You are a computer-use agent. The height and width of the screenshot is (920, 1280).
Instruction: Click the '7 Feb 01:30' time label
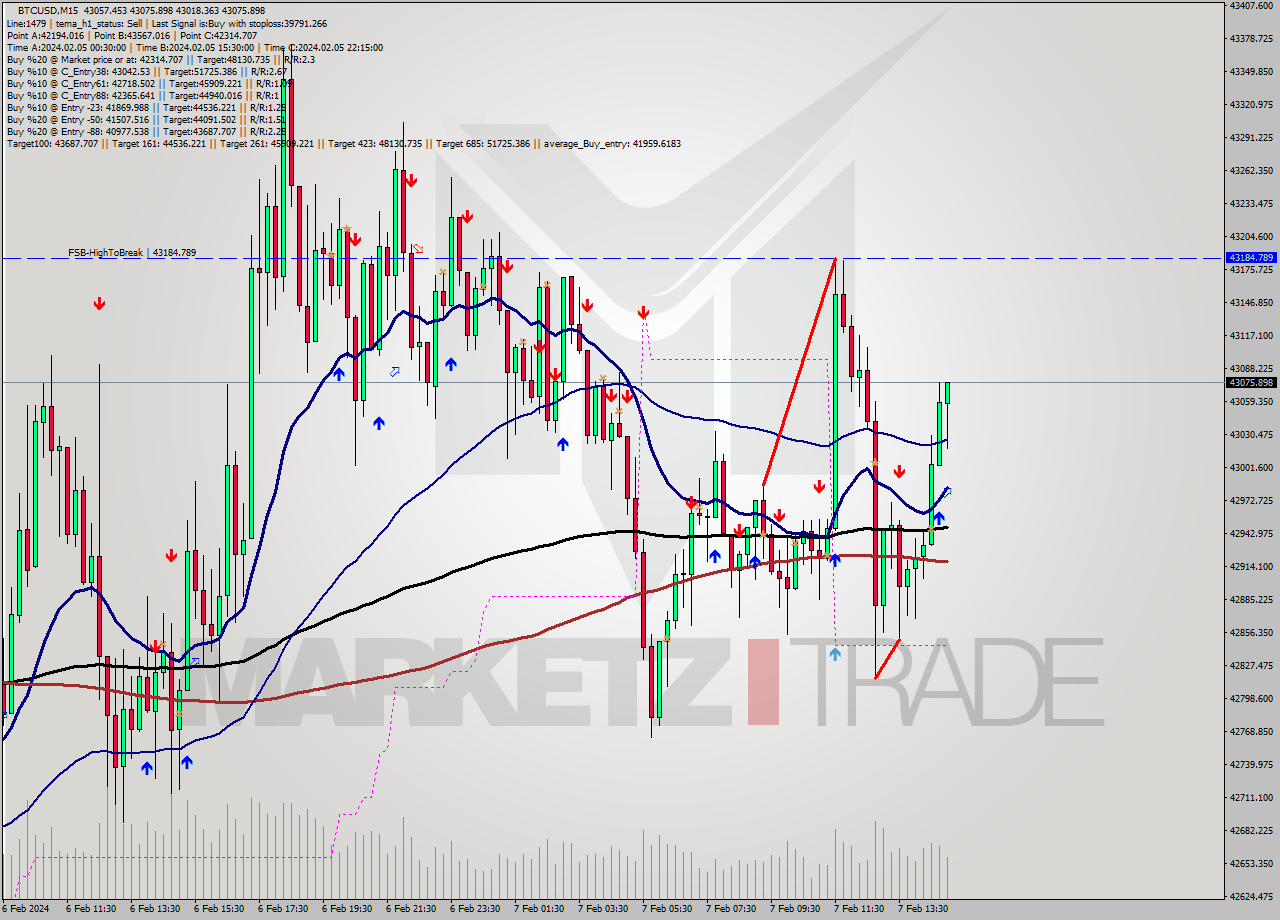539,909
